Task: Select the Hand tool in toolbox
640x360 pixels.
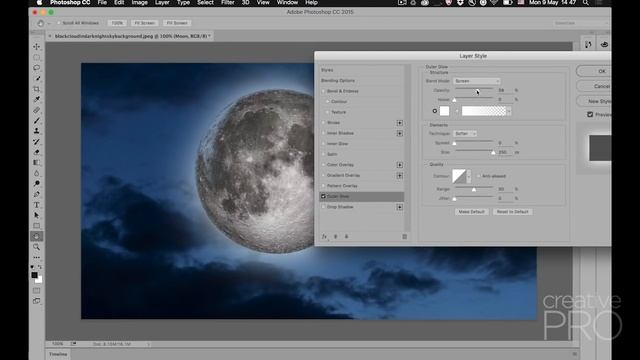Action: (37, 236)
